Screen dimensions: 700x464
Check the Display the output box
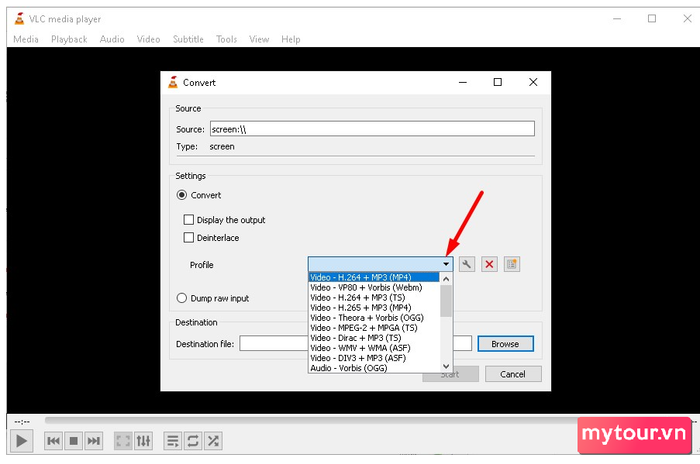tap(188, 220)
